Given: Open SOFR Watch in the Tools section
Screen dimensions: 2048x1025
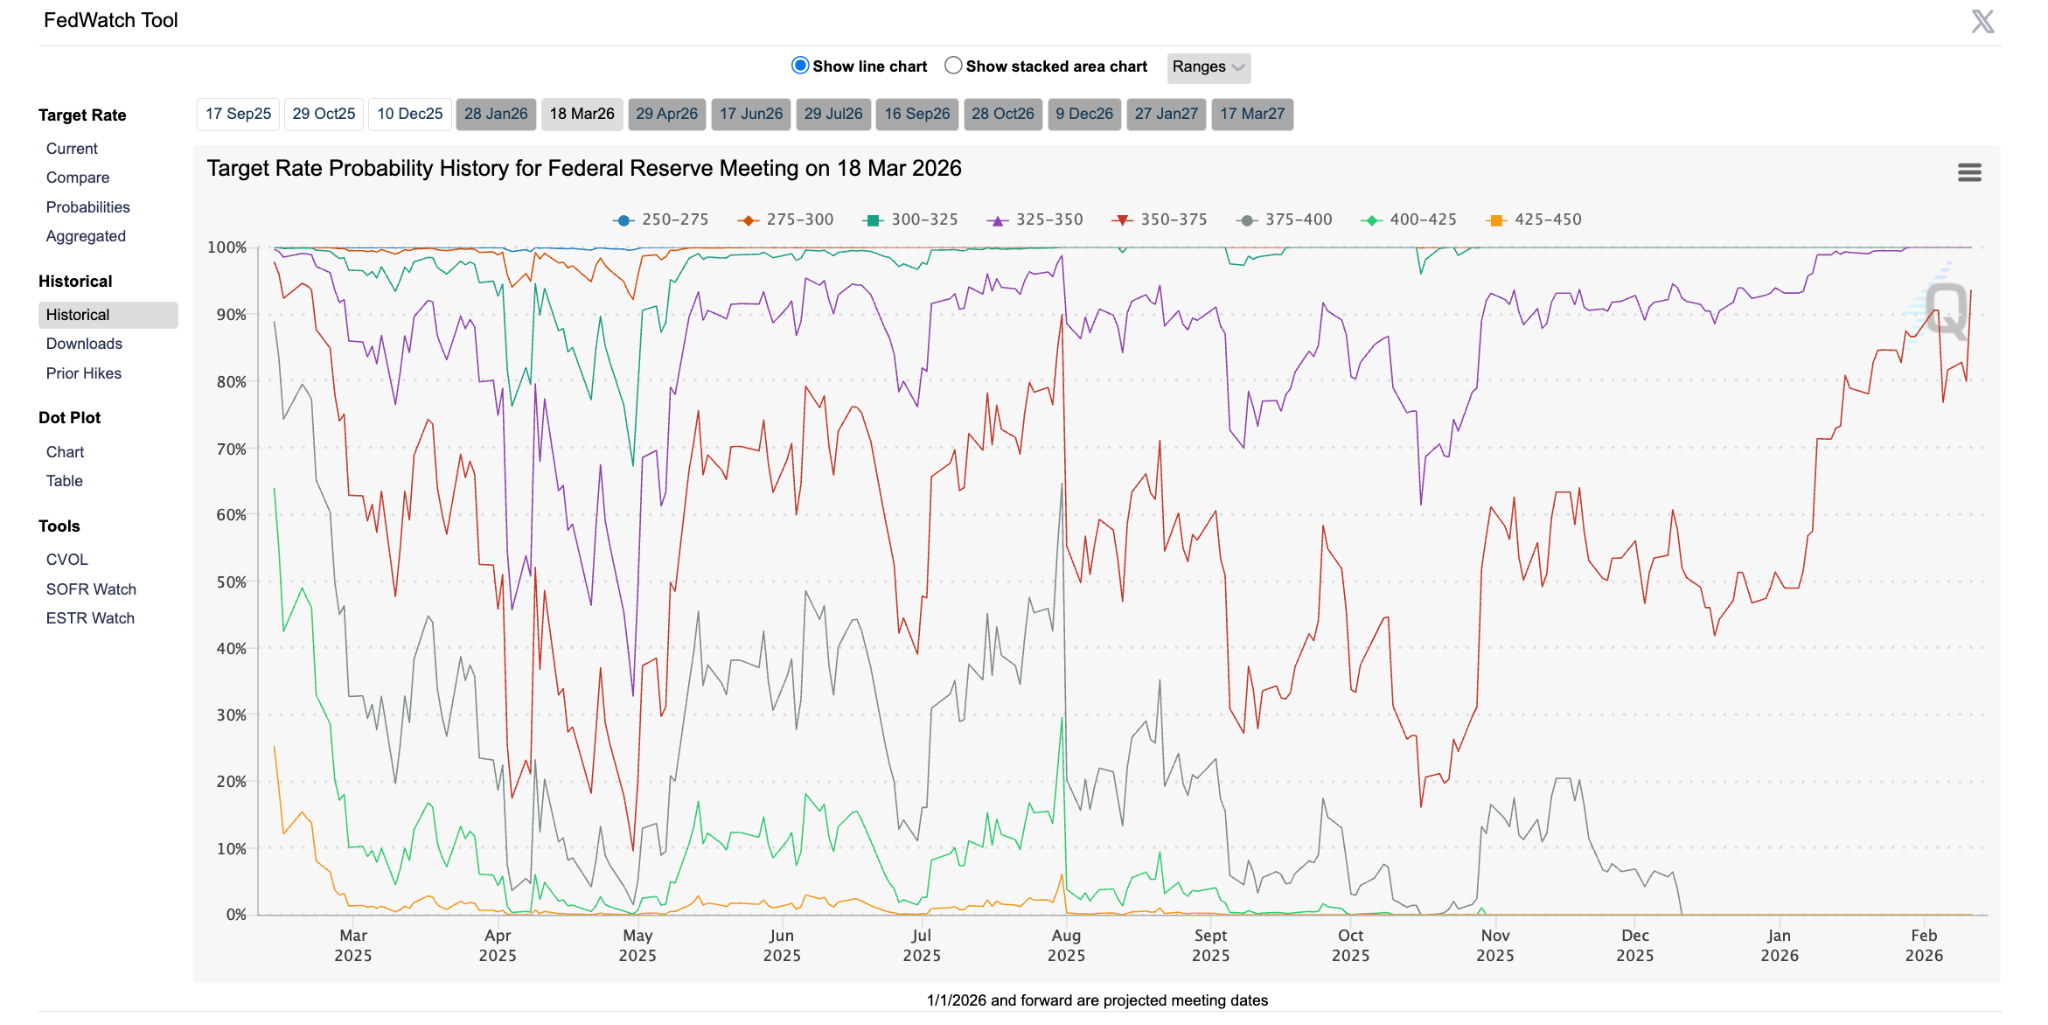Looking at the screenshot, I should pos(91,589).
